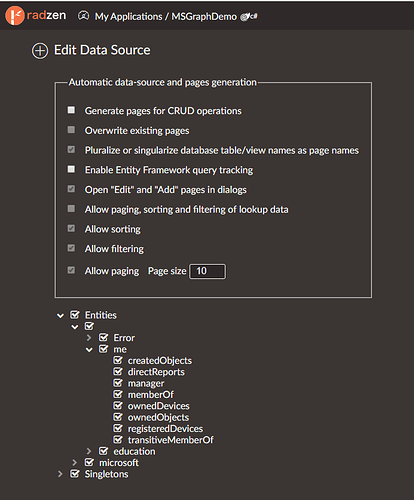Enable Generate pages for CRUD operations
The width and height of the screenshot is (414, 500).
71,110
